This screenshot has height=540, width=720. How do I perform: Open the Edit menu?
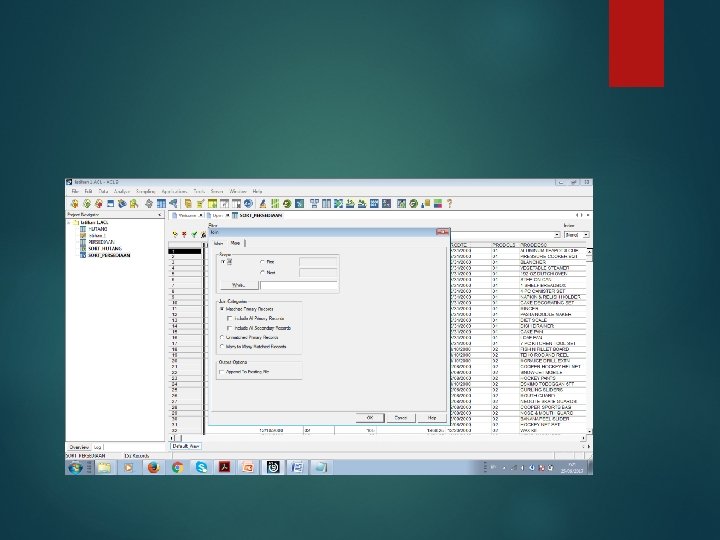88,191
